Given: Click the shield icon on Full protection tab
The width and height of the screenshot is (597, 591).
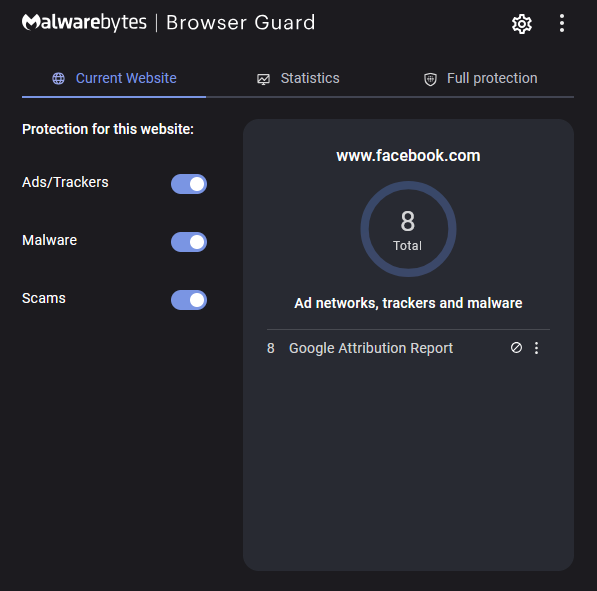Looking at the screenshot, I should [430, 79].
